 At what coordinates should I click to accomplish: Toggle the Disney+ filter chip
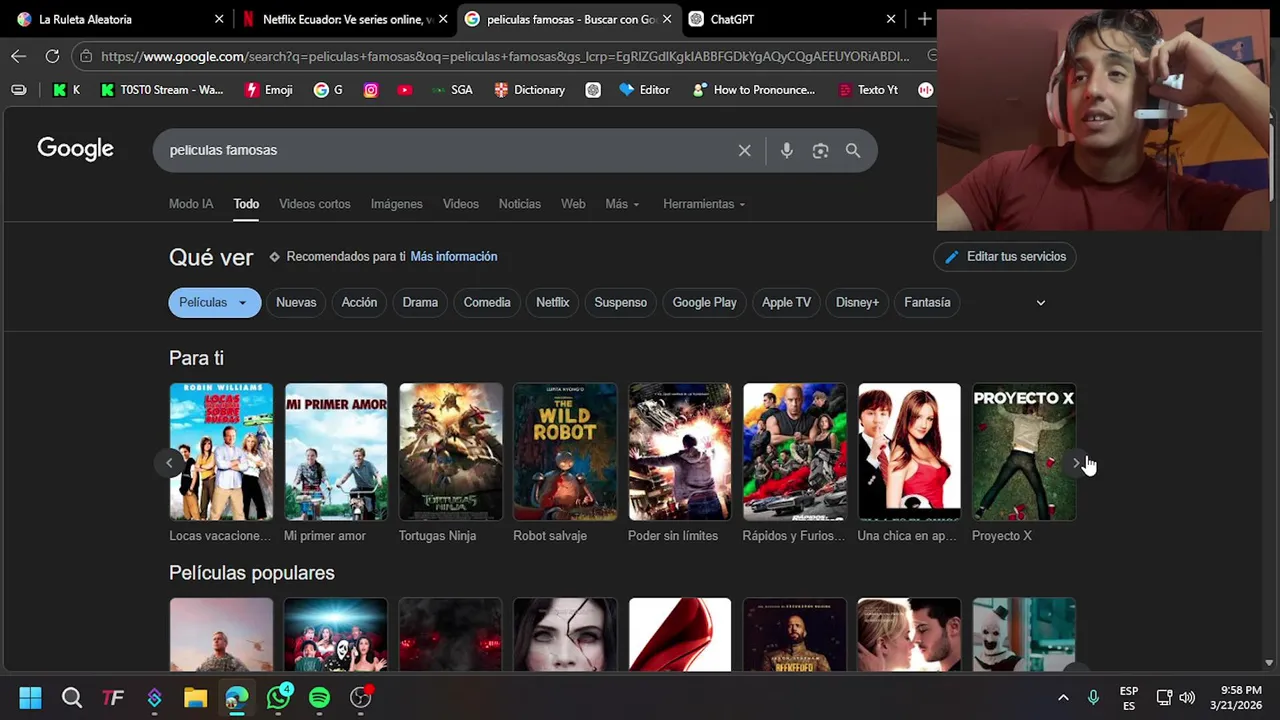tap(857, 302)
